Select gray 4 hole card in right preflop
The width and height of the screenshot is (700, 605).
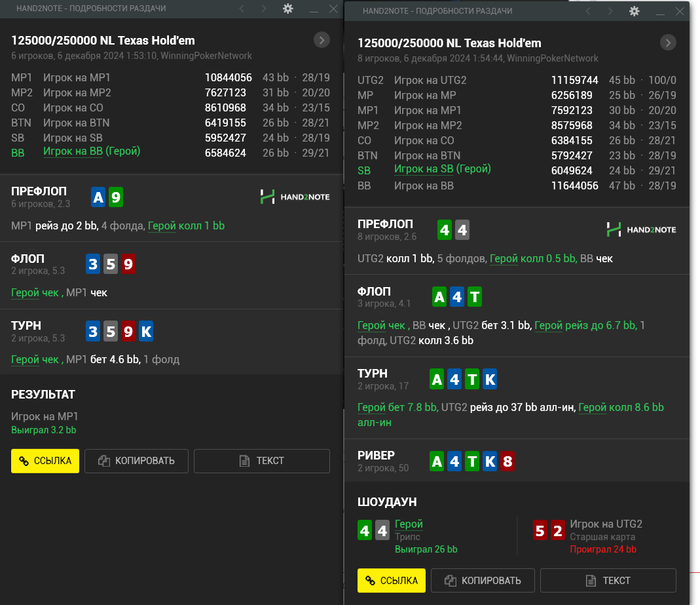tap(462, 230)
